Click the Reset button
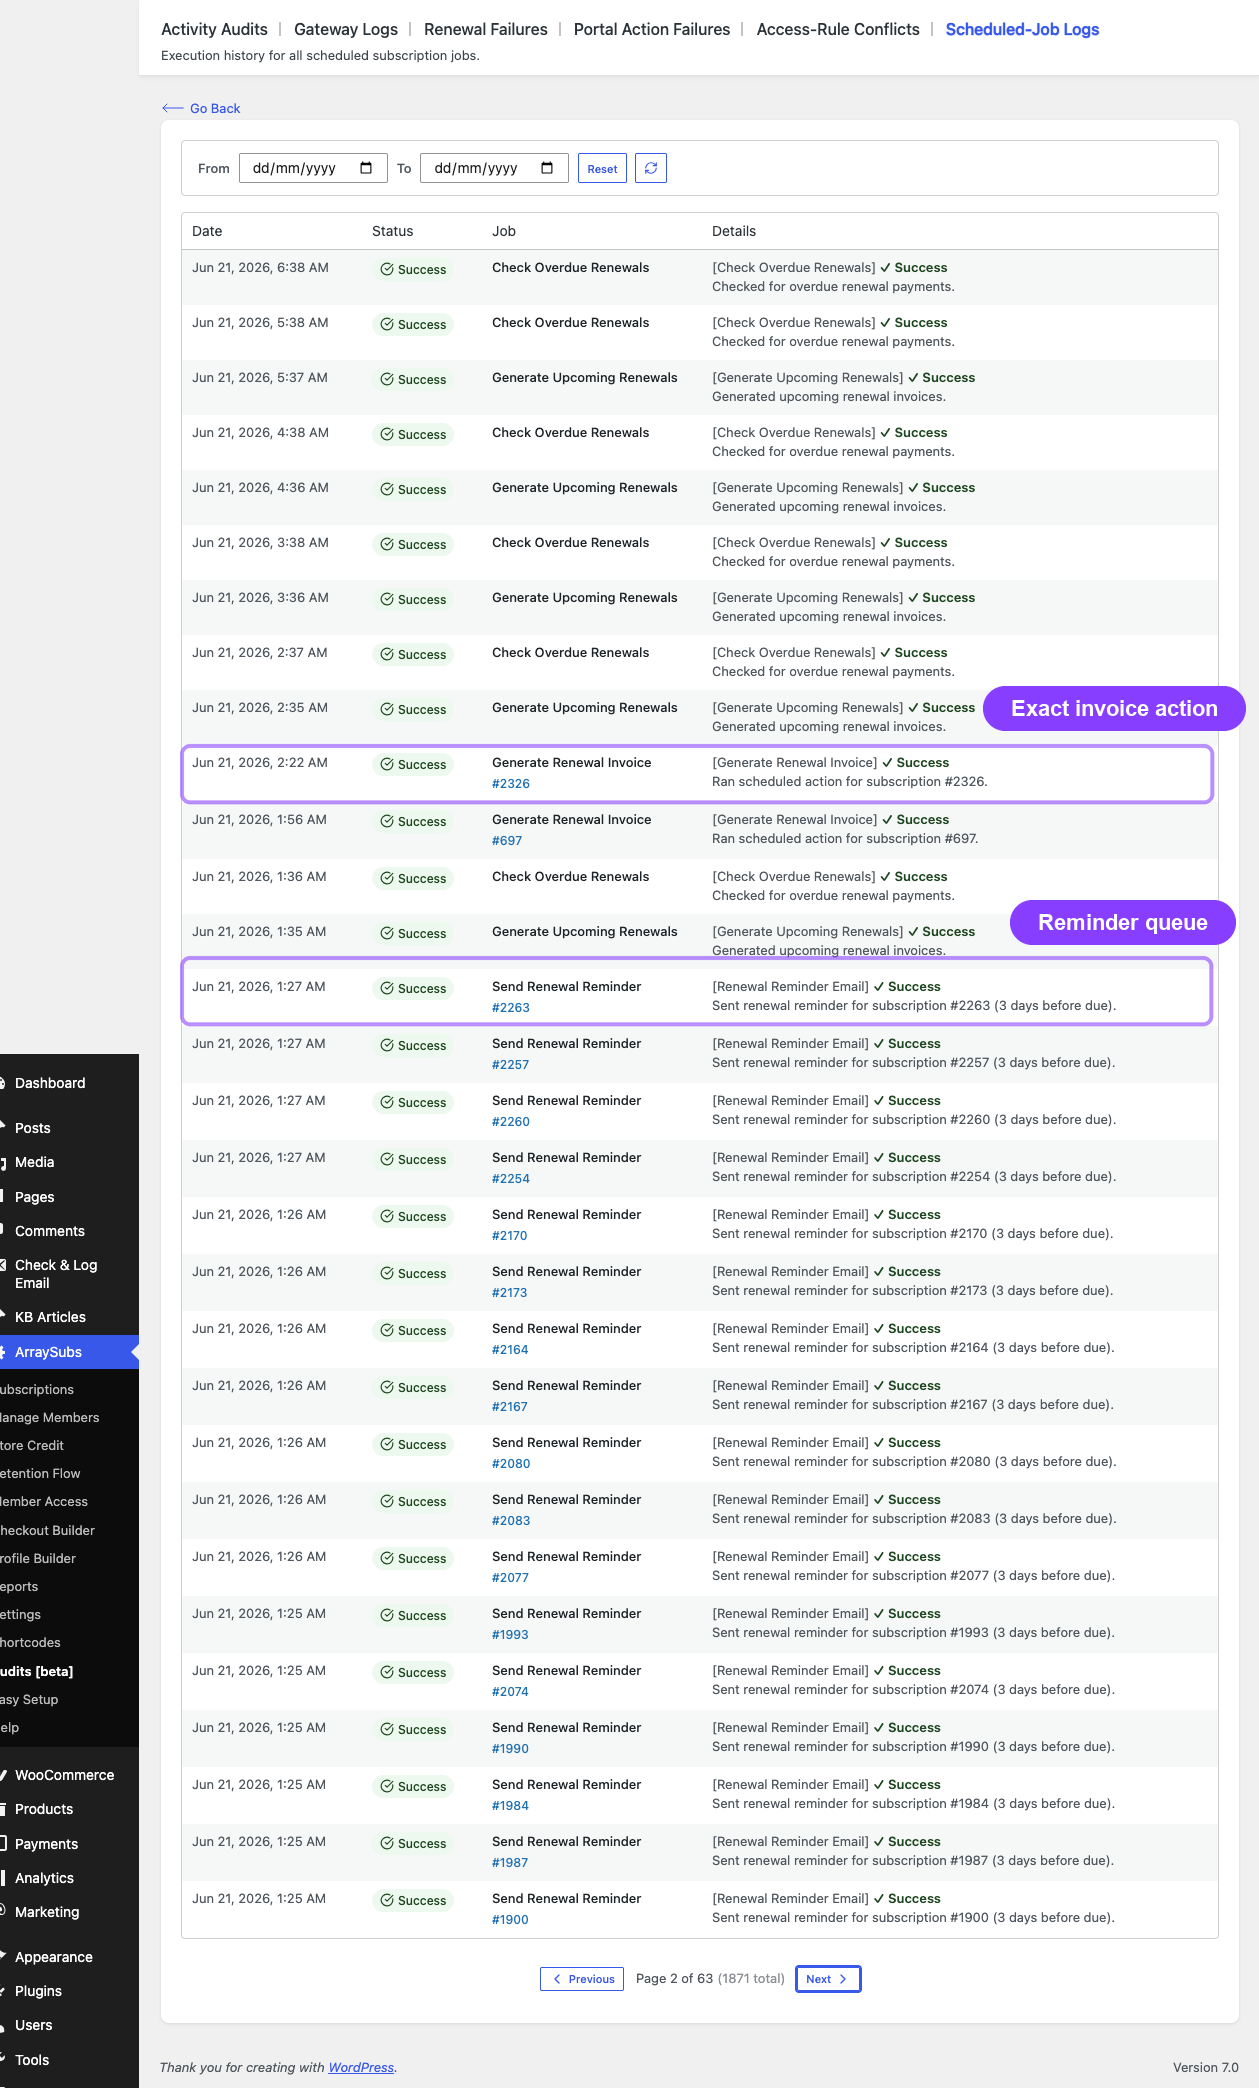 click(x=602, y=169)
